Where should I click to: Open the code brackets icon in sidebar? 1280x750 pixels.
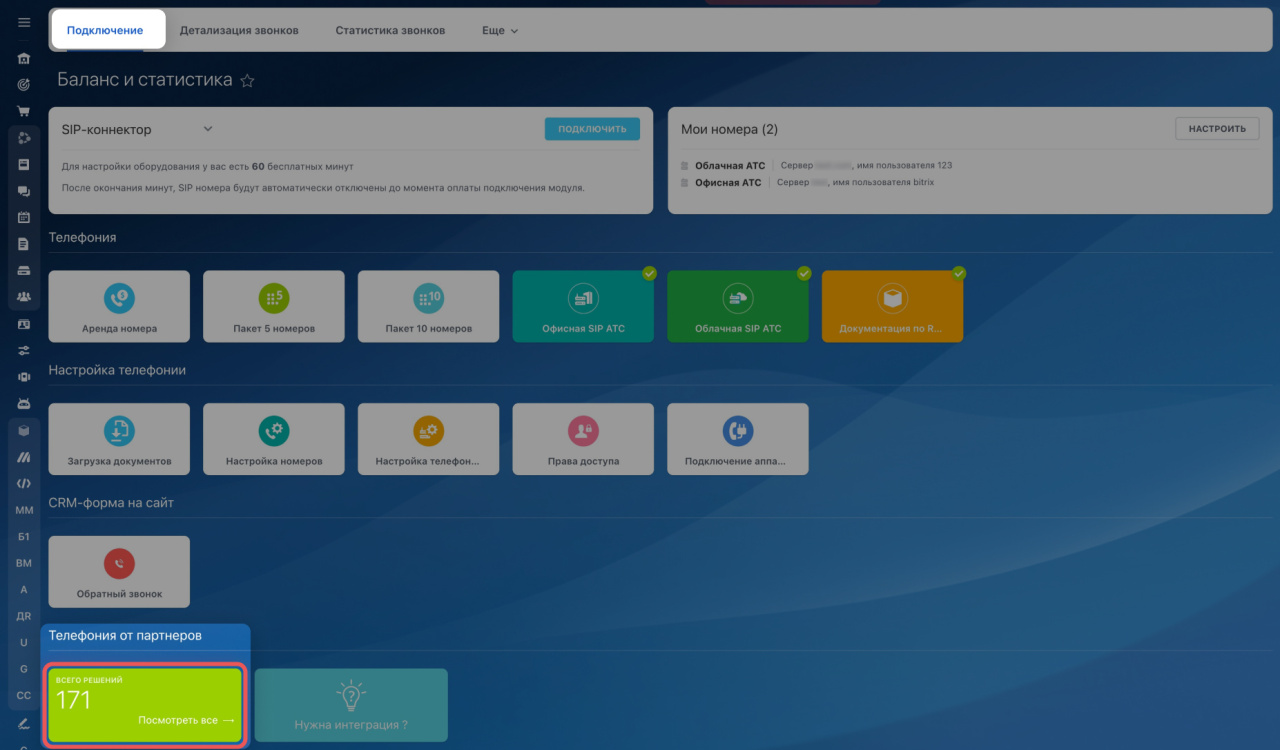[24, 483]
